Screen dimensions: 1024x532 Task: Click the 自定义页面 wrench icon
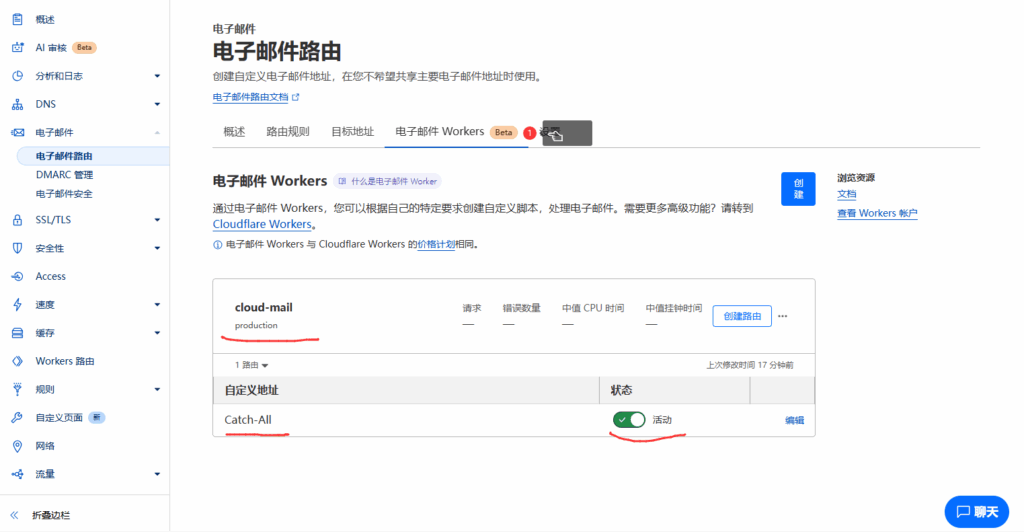pyautogui.click(x=17, y=418)
